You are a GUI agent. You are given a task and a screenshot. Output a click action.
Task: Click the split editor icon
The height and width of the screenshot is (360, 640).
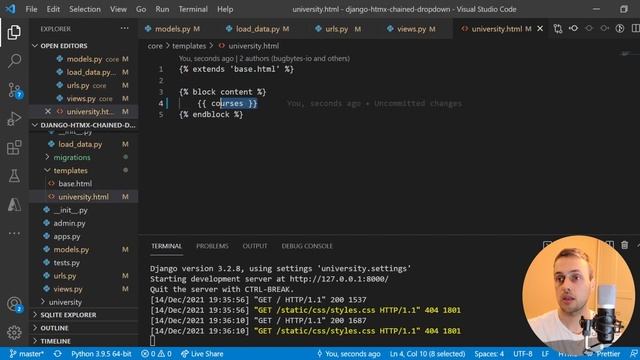coord(635,29)
